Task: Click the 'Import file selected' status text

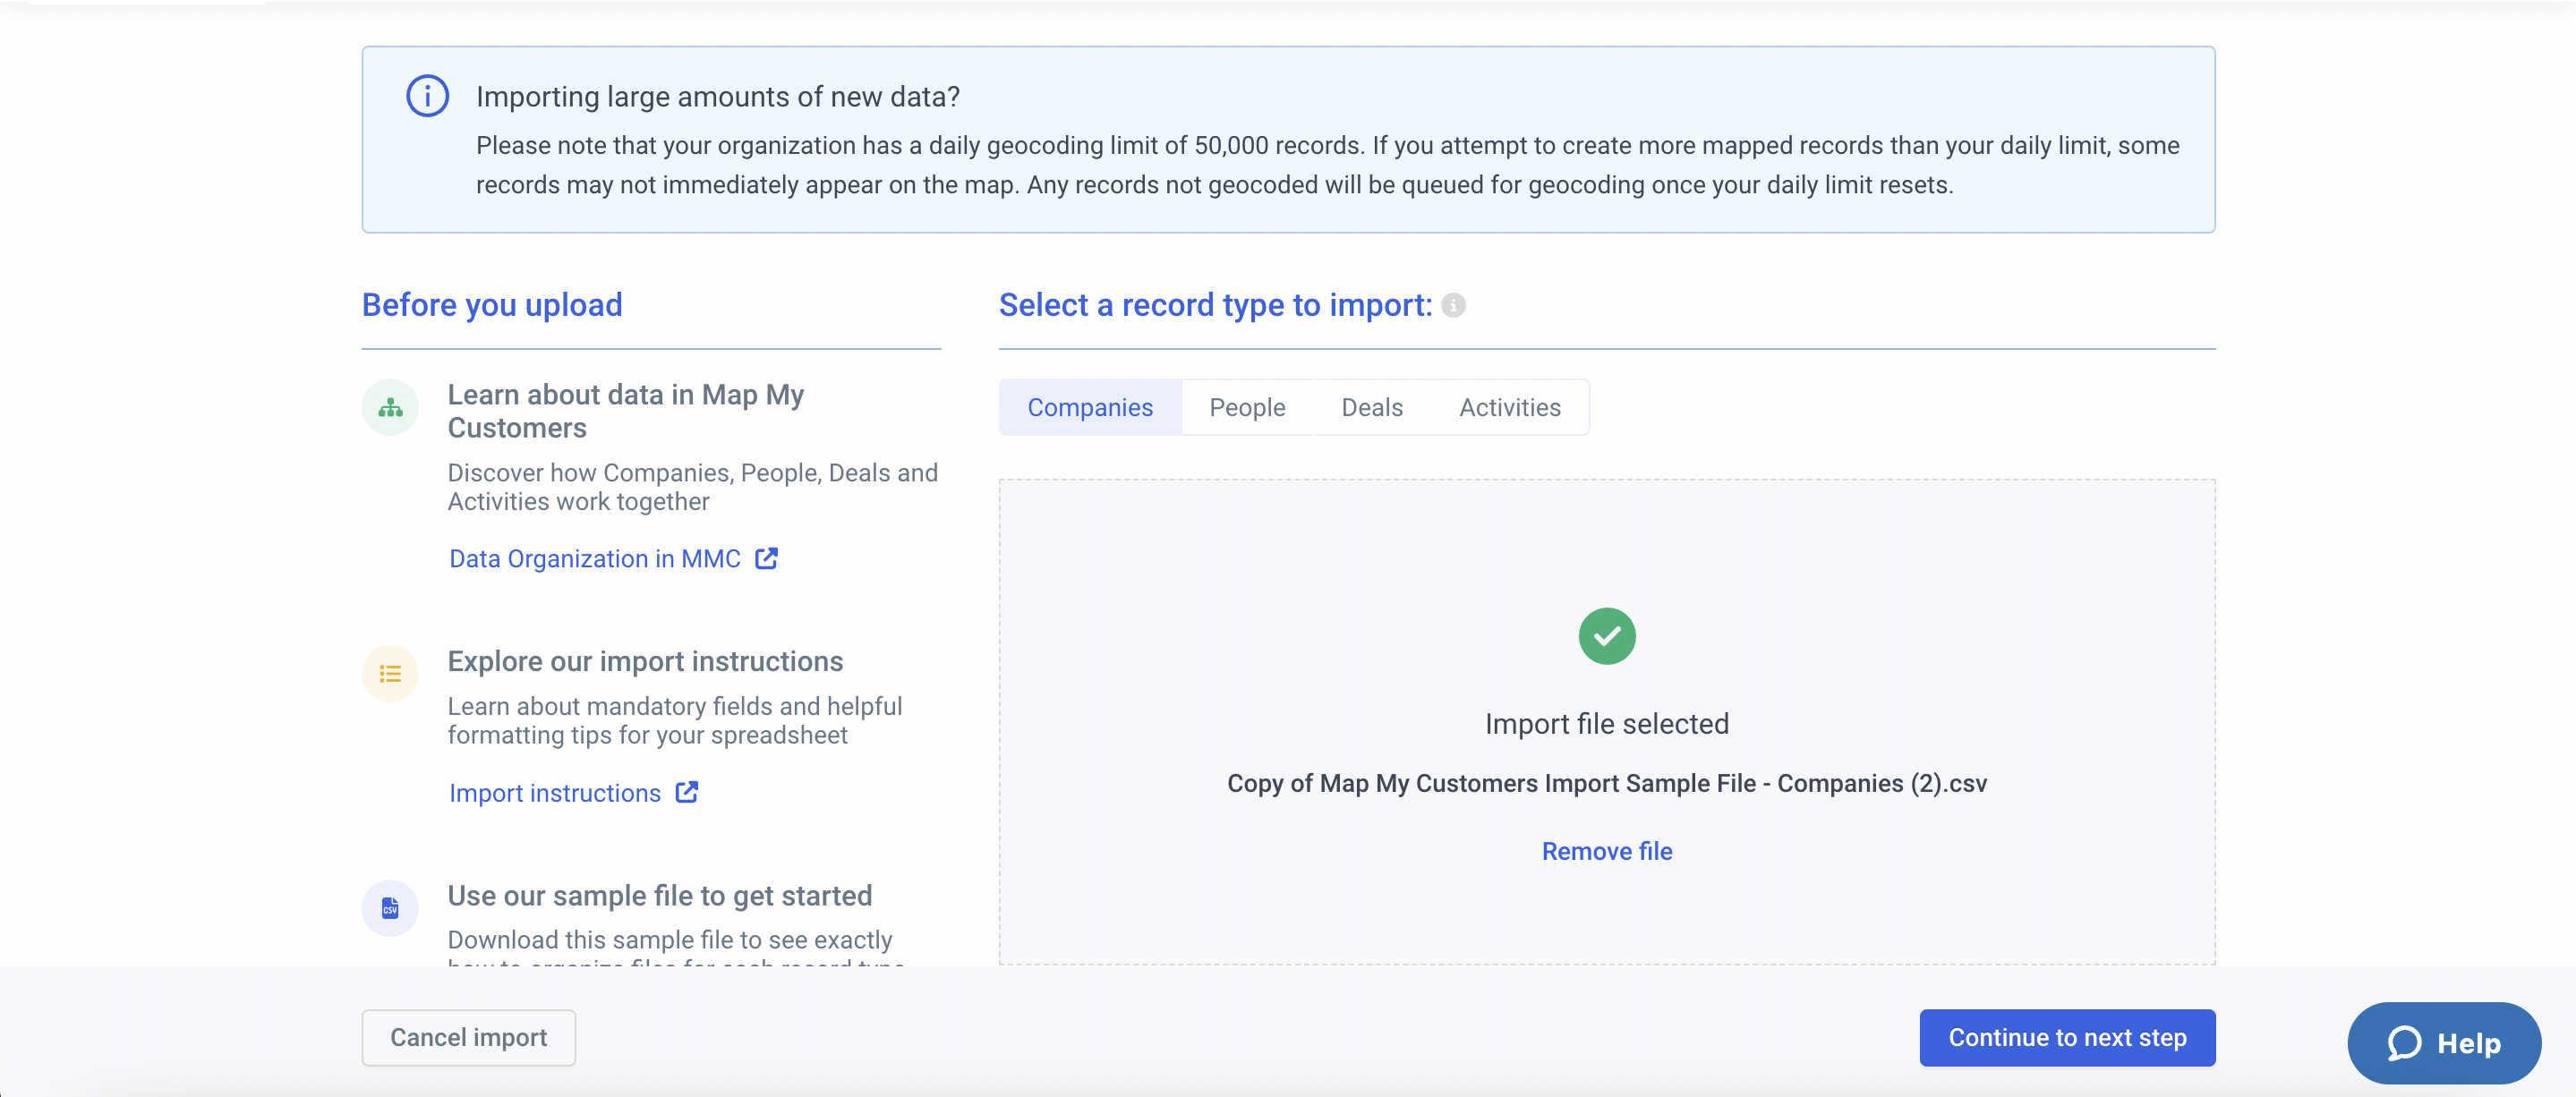Action: [1607, 723]
